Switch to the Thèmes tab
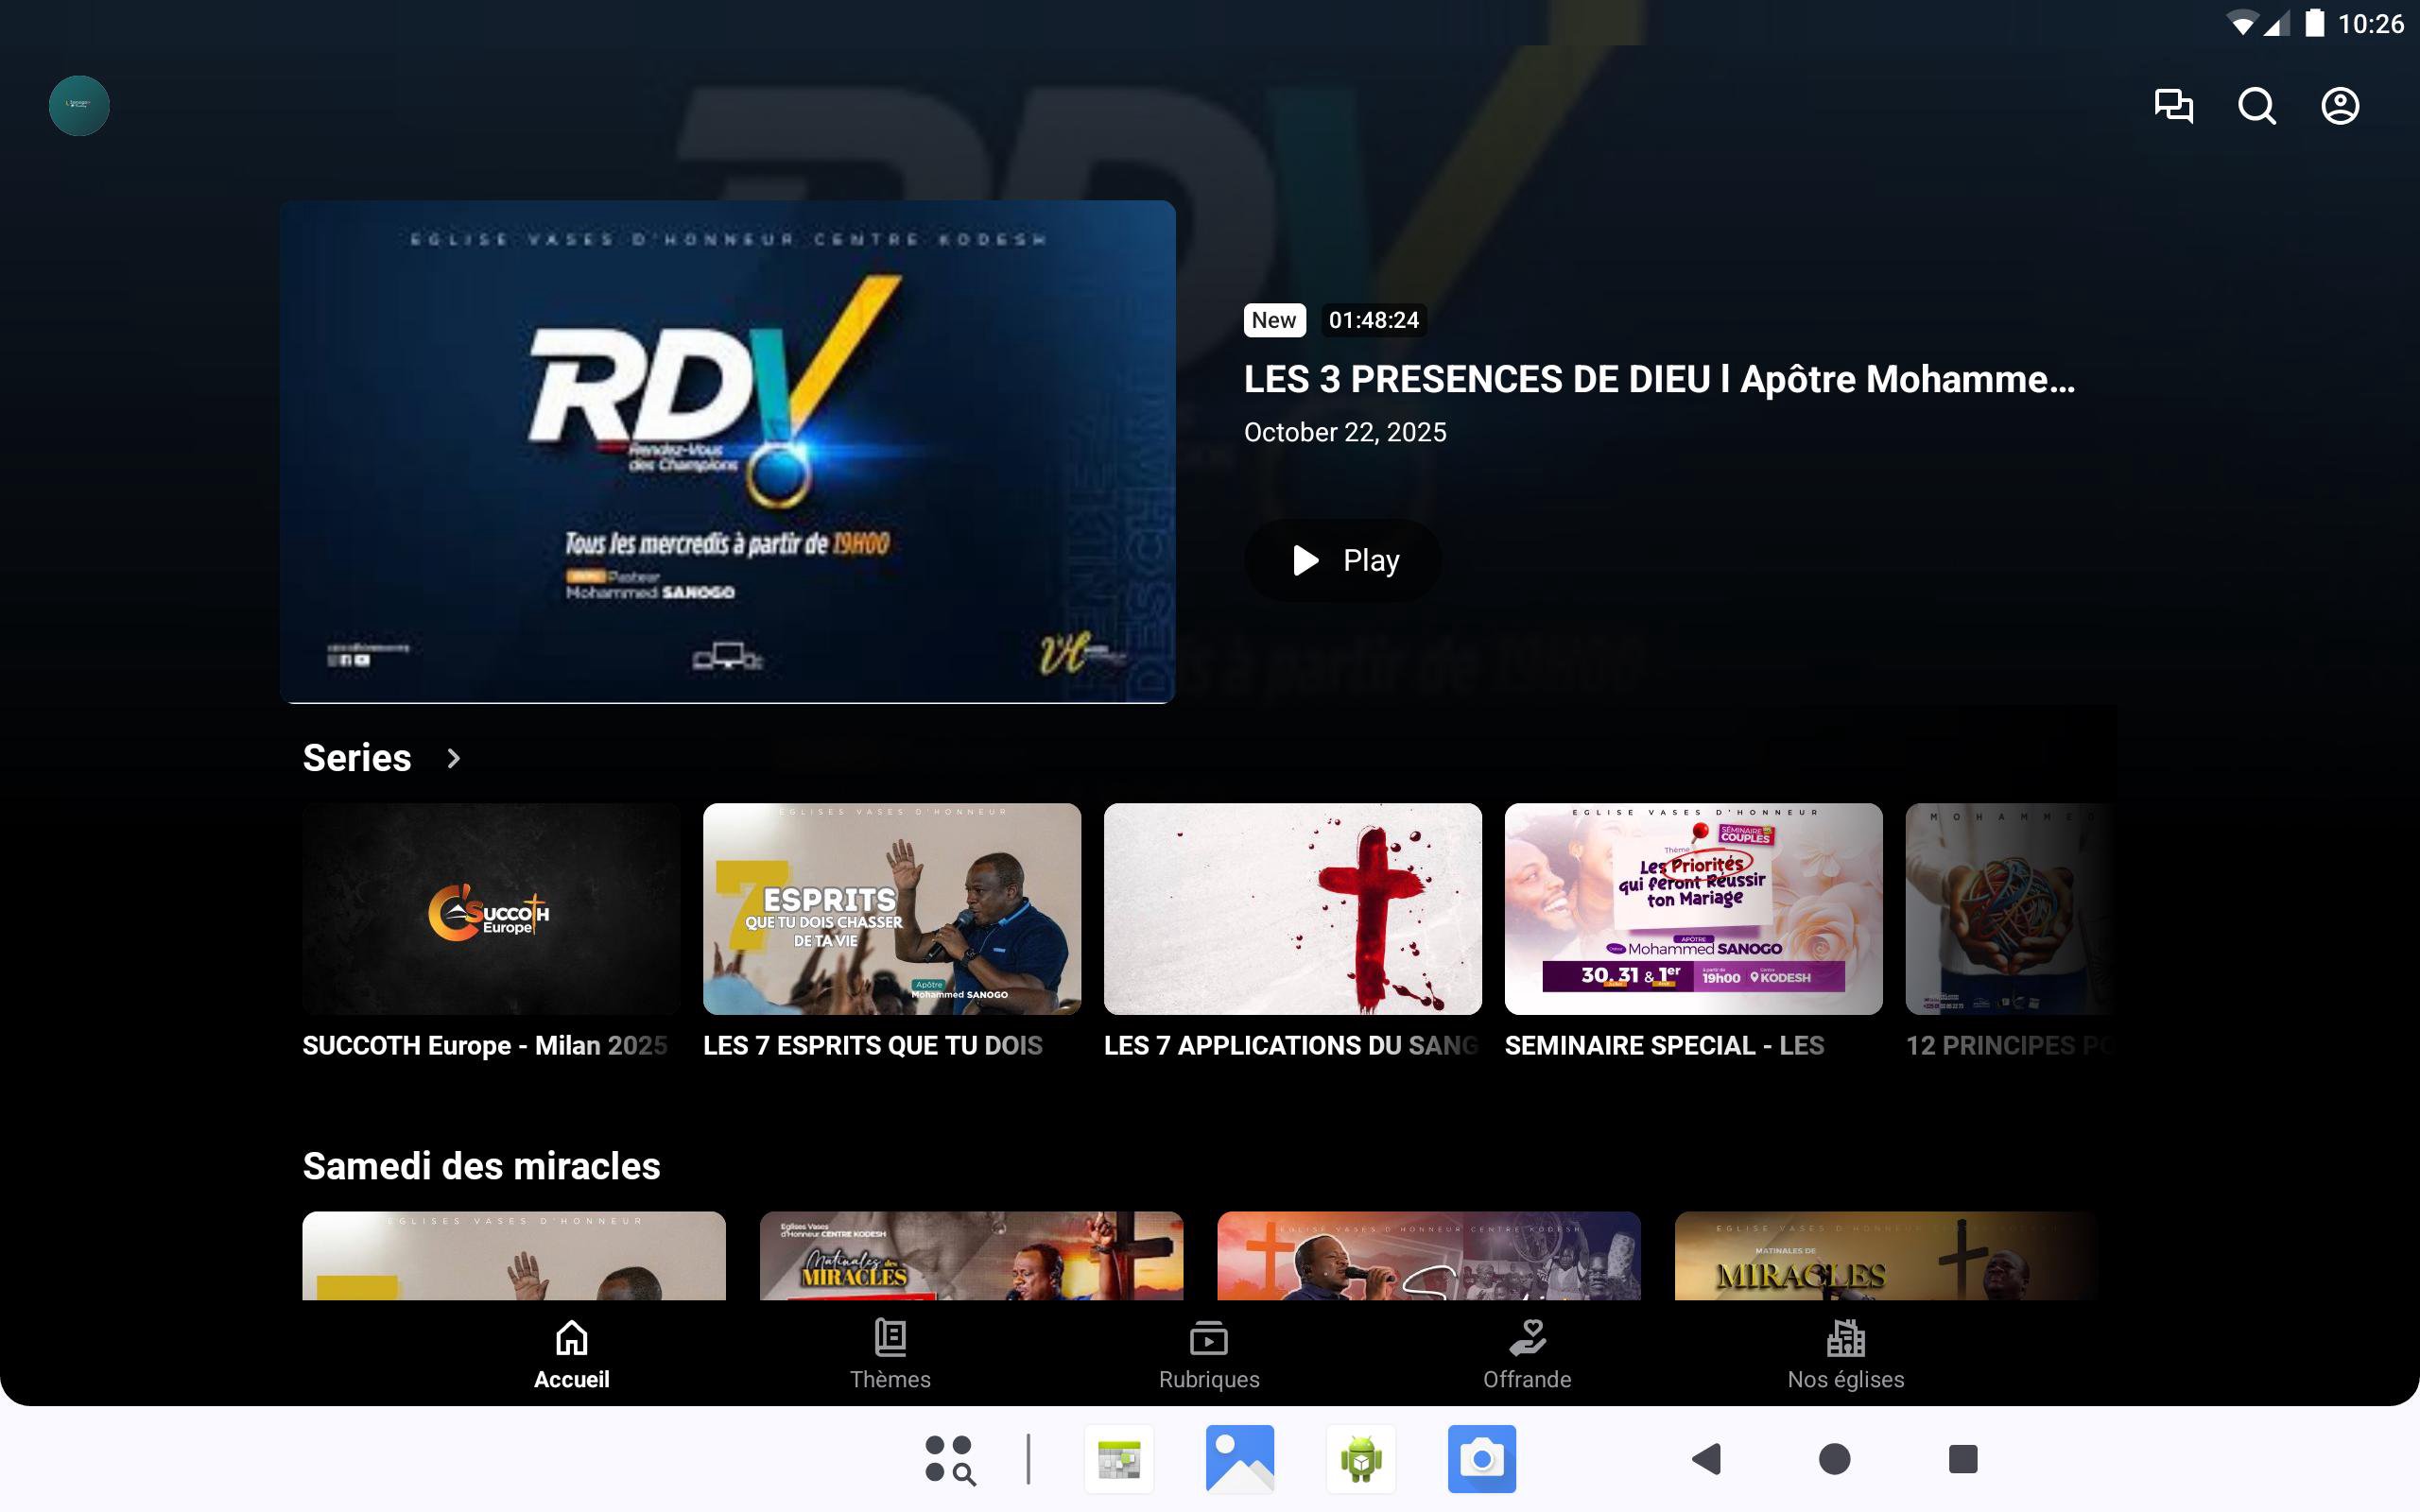 (890, 1354)
